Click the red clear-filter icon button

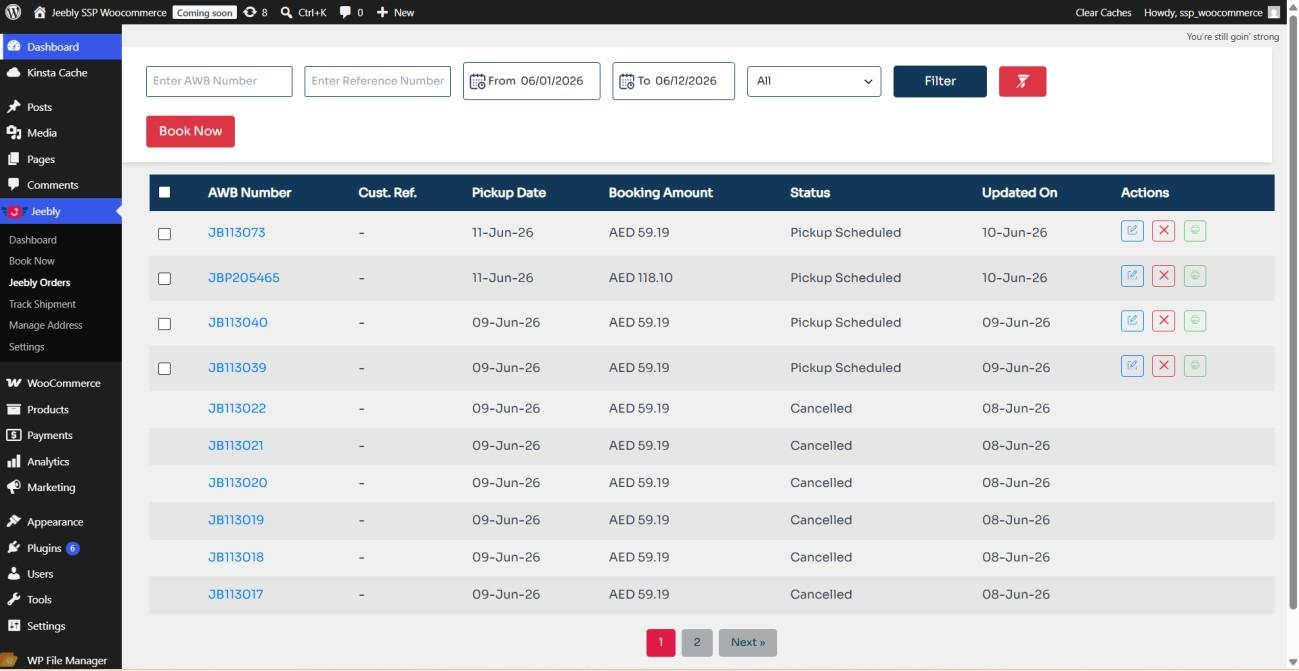click(x=1022, y=81)
